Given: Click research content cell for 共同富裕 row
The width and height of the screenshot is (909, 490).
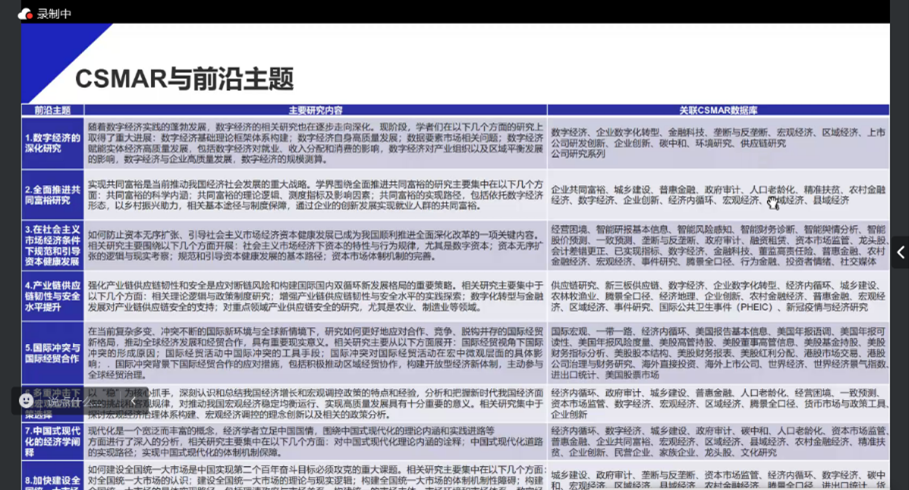Looking at the screenshot, I should (x=315, y=194).
